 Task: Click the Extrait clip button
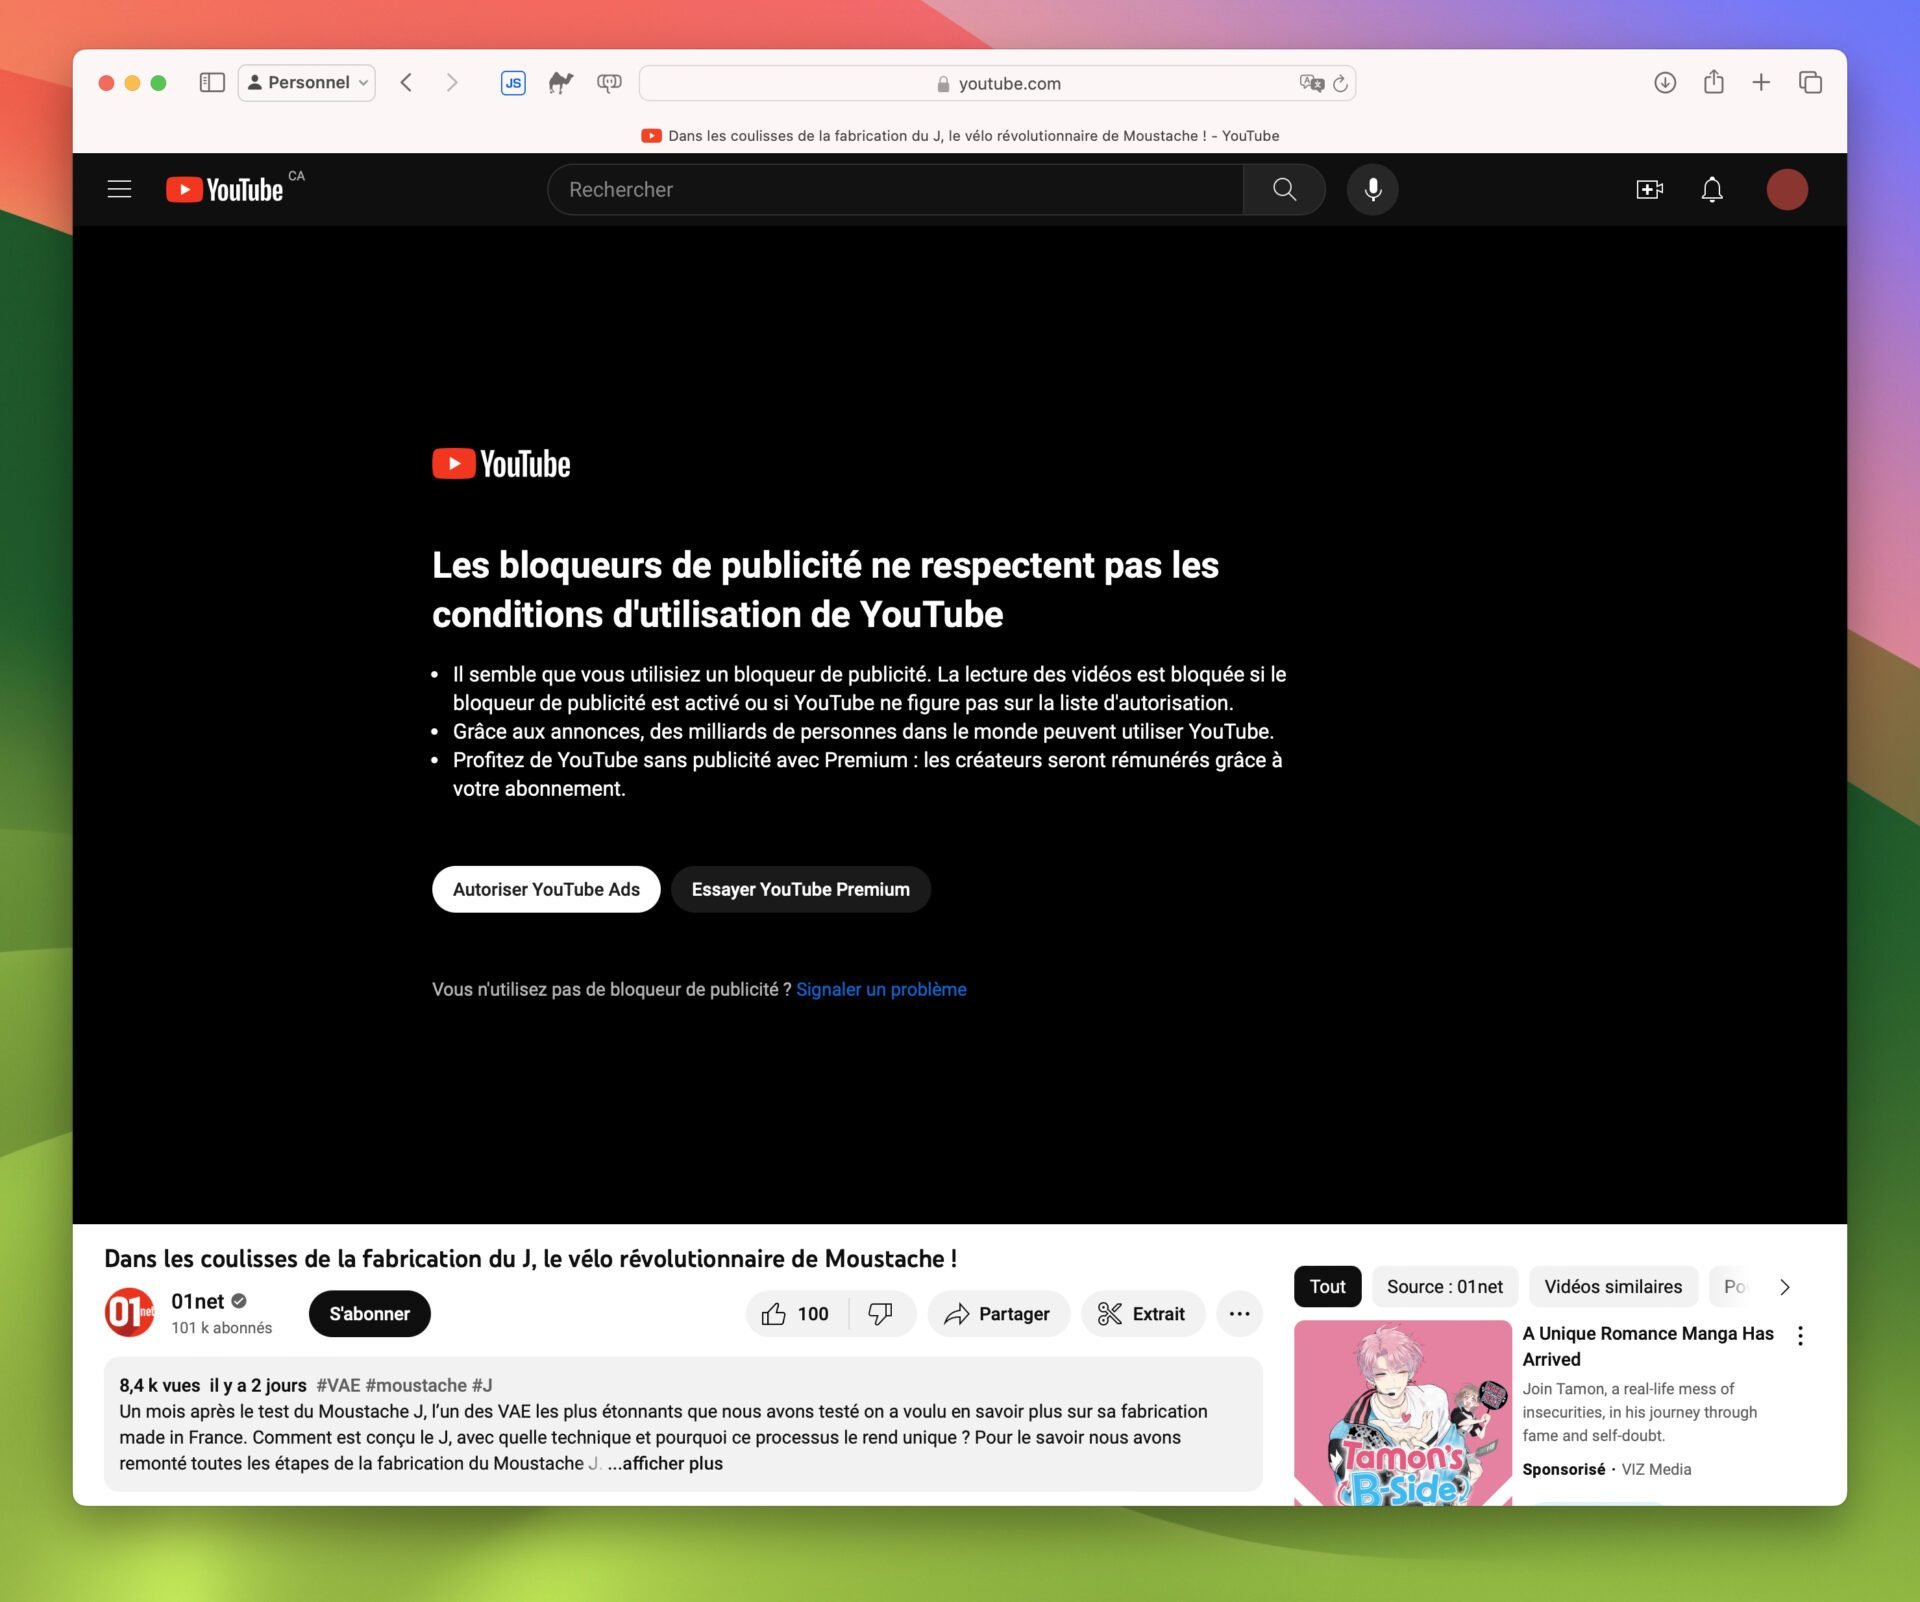click(x=1142, y=1313)
